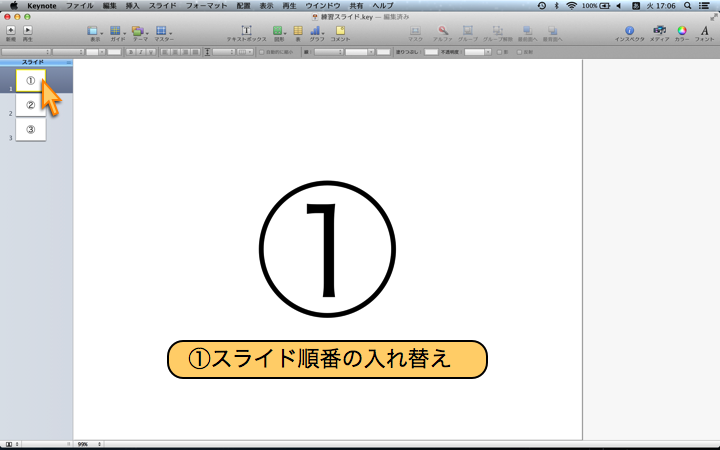720x450 pixels.
Task: Click the stroke color well
Action: click(383, 52)
